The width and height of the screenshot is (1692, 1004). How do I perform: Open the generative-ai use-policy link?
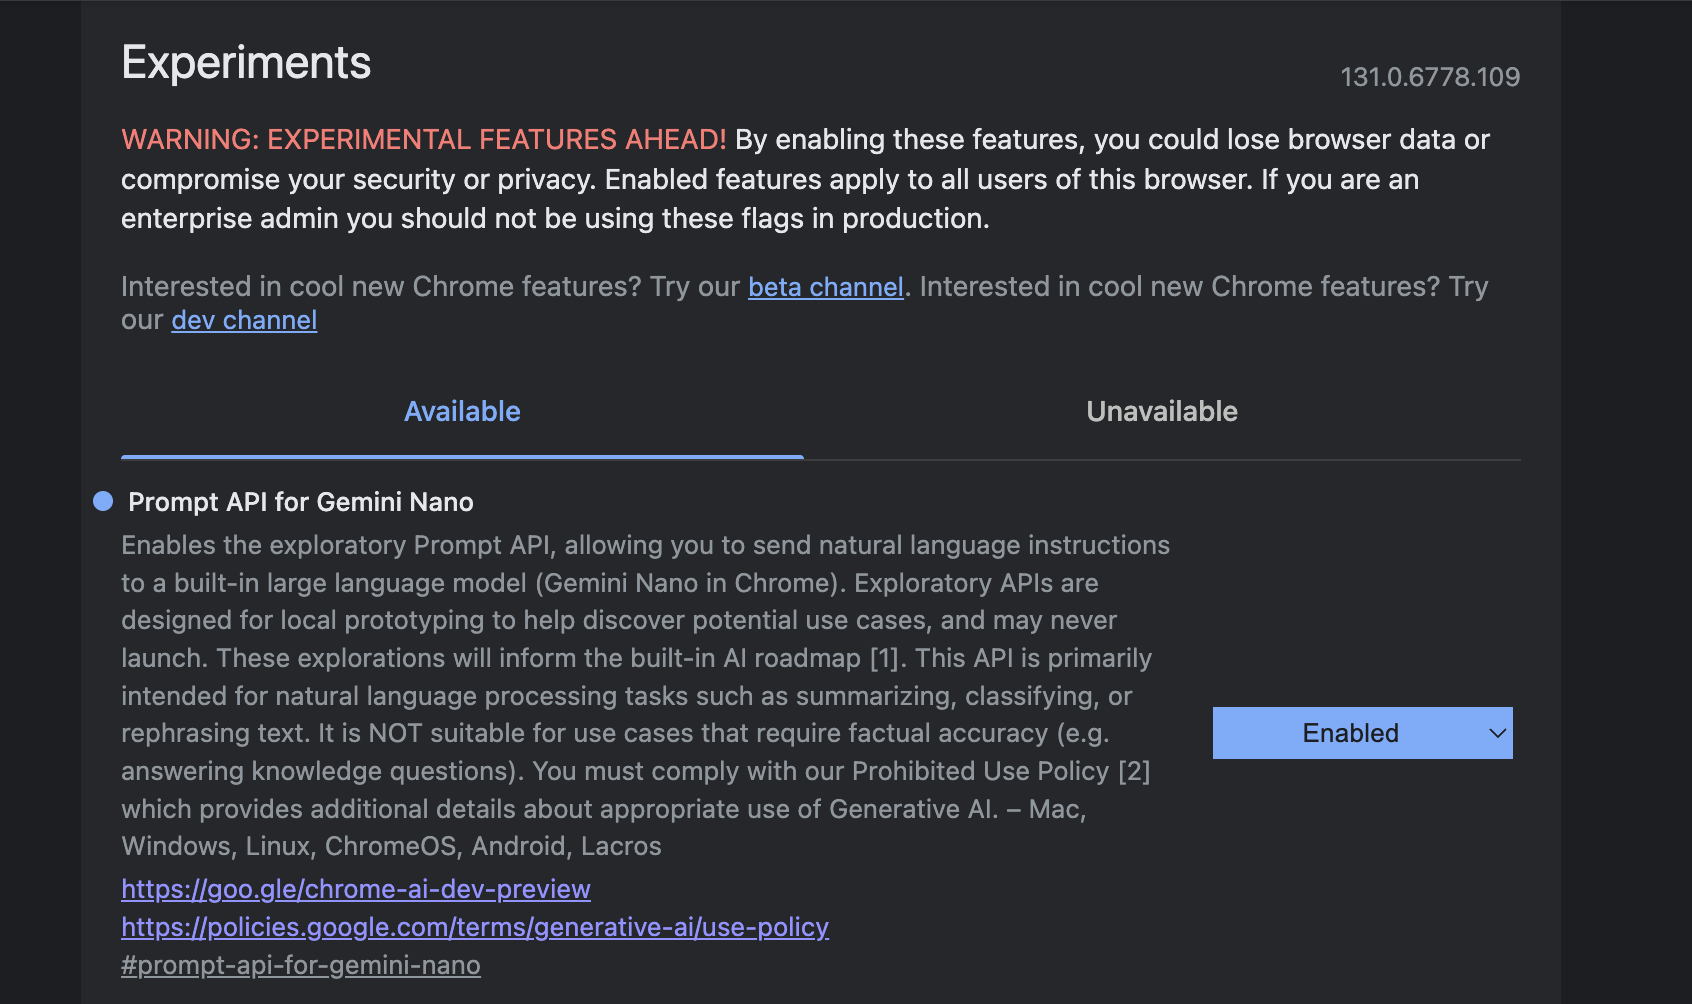pyautogui.click(x=475, y=927)
